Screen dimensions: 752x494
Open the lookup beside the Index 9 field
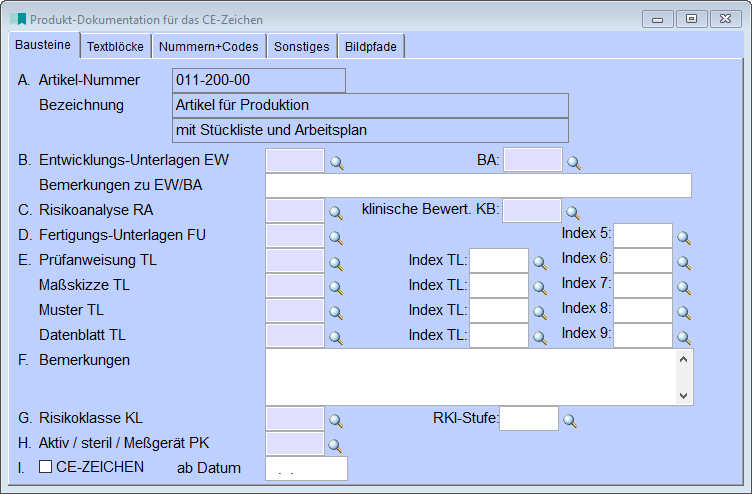coord(684,338)
